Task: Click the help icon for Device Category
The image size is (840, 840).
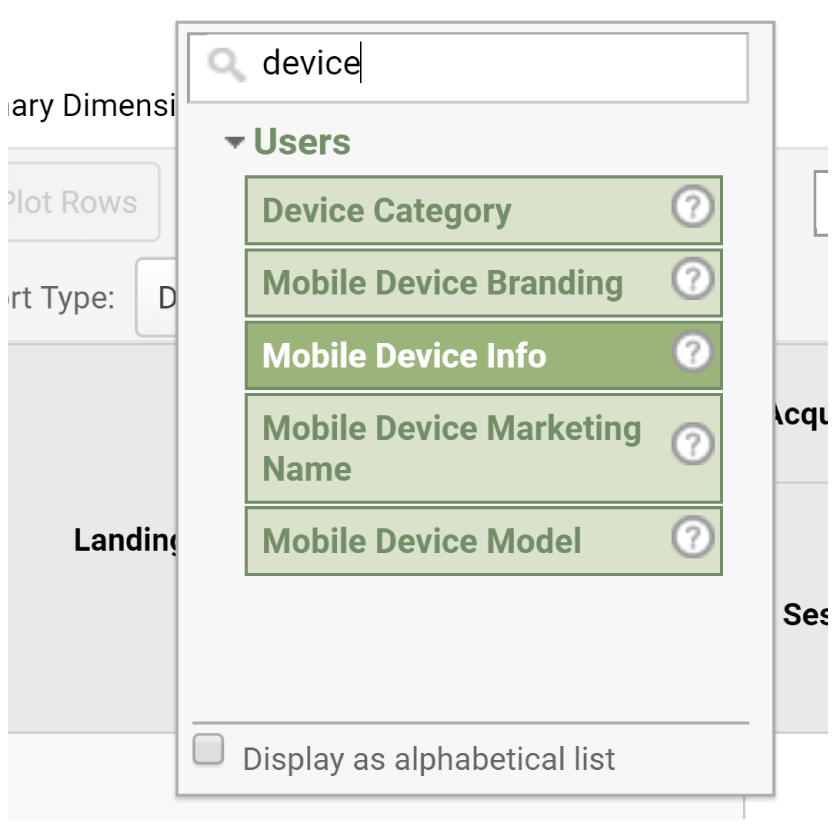Action: point(692,206)
